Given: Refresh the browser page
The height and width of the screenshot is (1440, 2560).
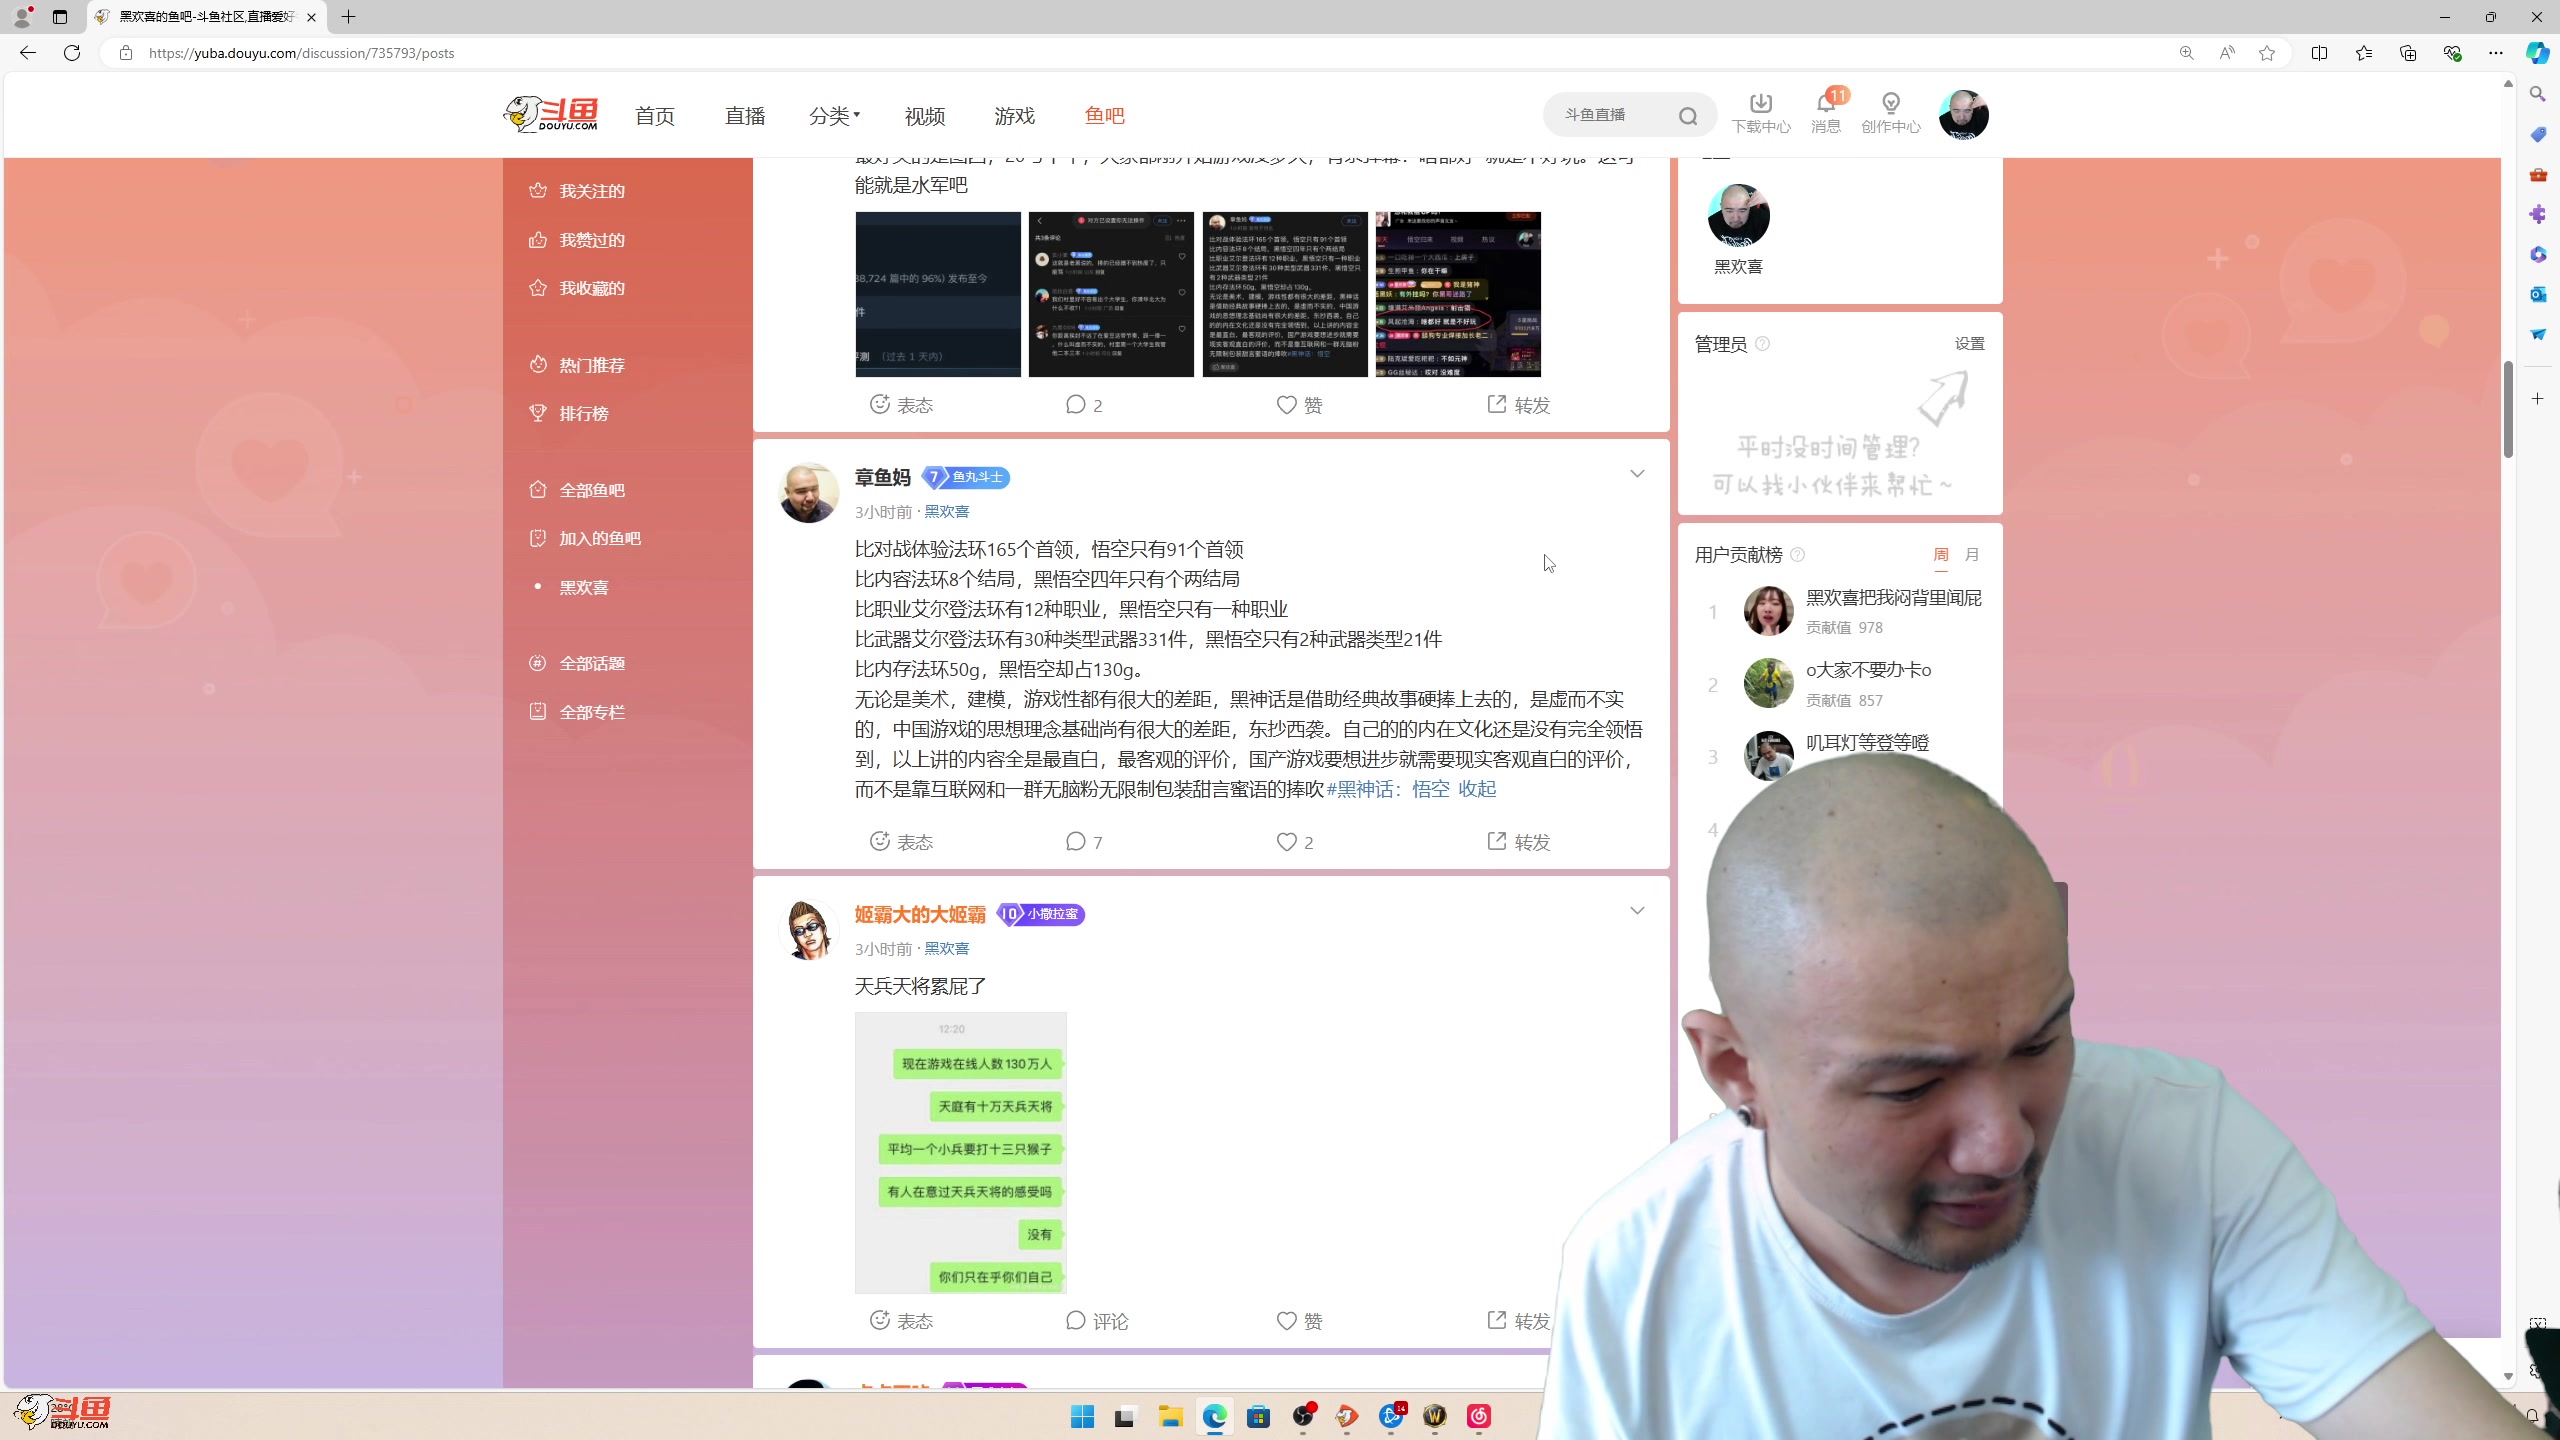Looking at the screenshot, I should click(72, 53).
